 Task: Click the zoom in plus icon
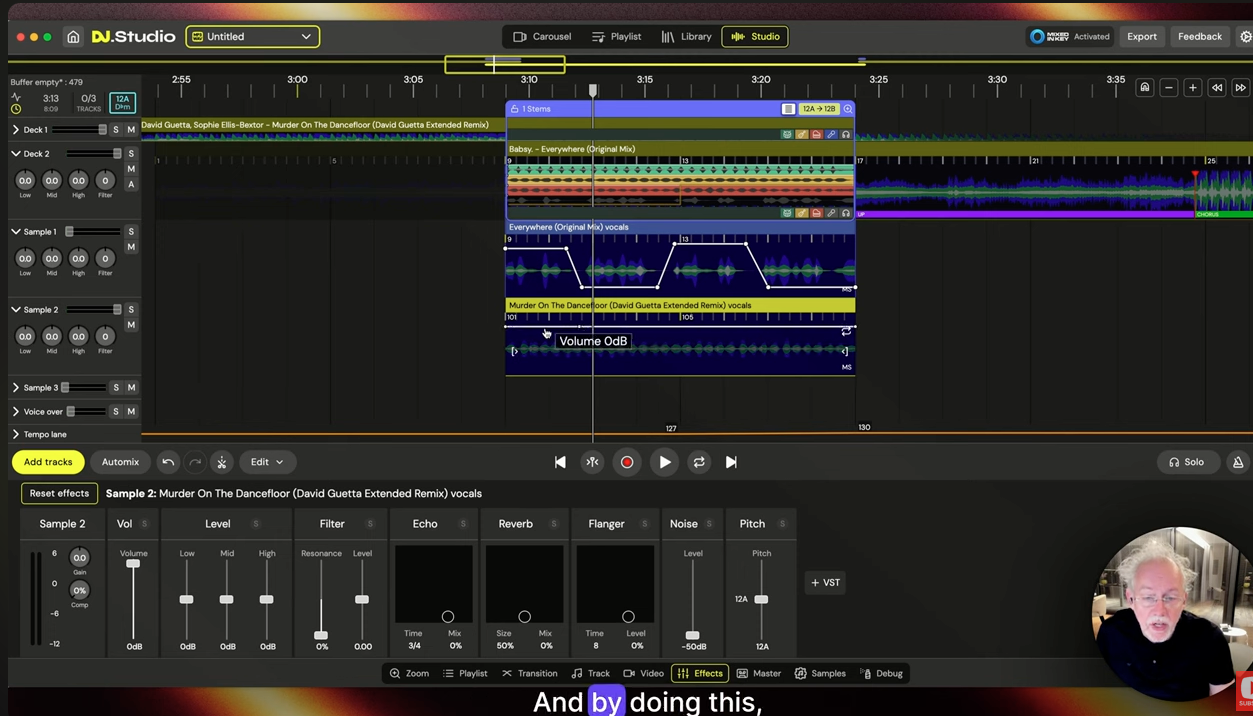1192,88
